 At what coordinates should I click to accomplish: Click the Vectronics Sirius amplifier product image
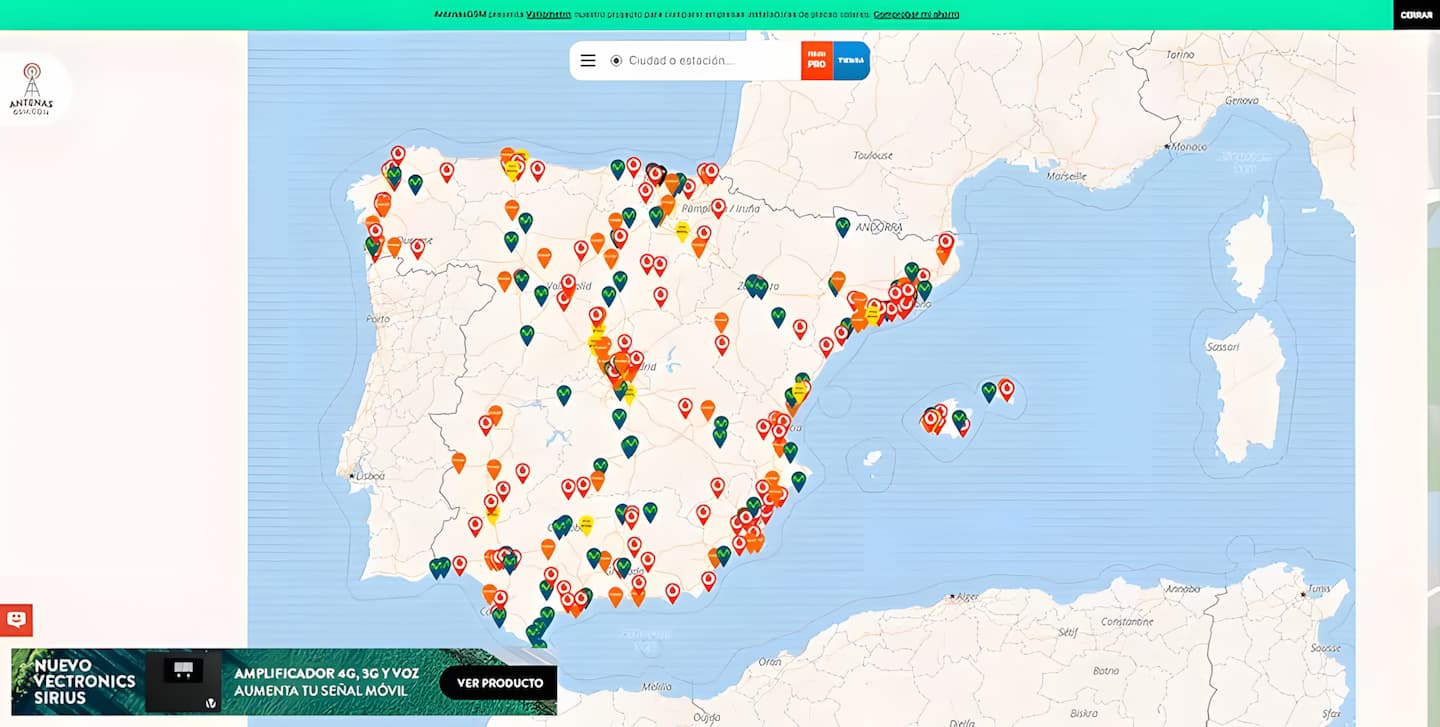[183, 681]
